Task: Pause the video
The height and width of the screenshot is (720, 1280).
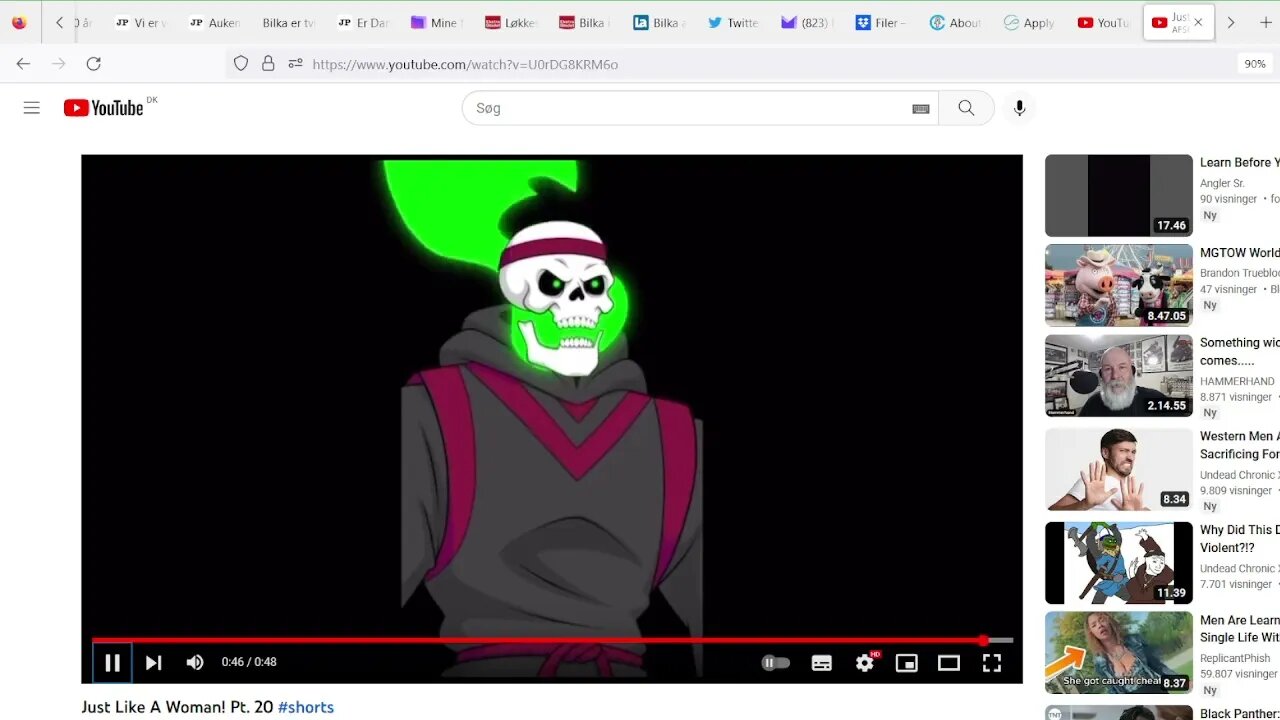Action: pos(112,662)
